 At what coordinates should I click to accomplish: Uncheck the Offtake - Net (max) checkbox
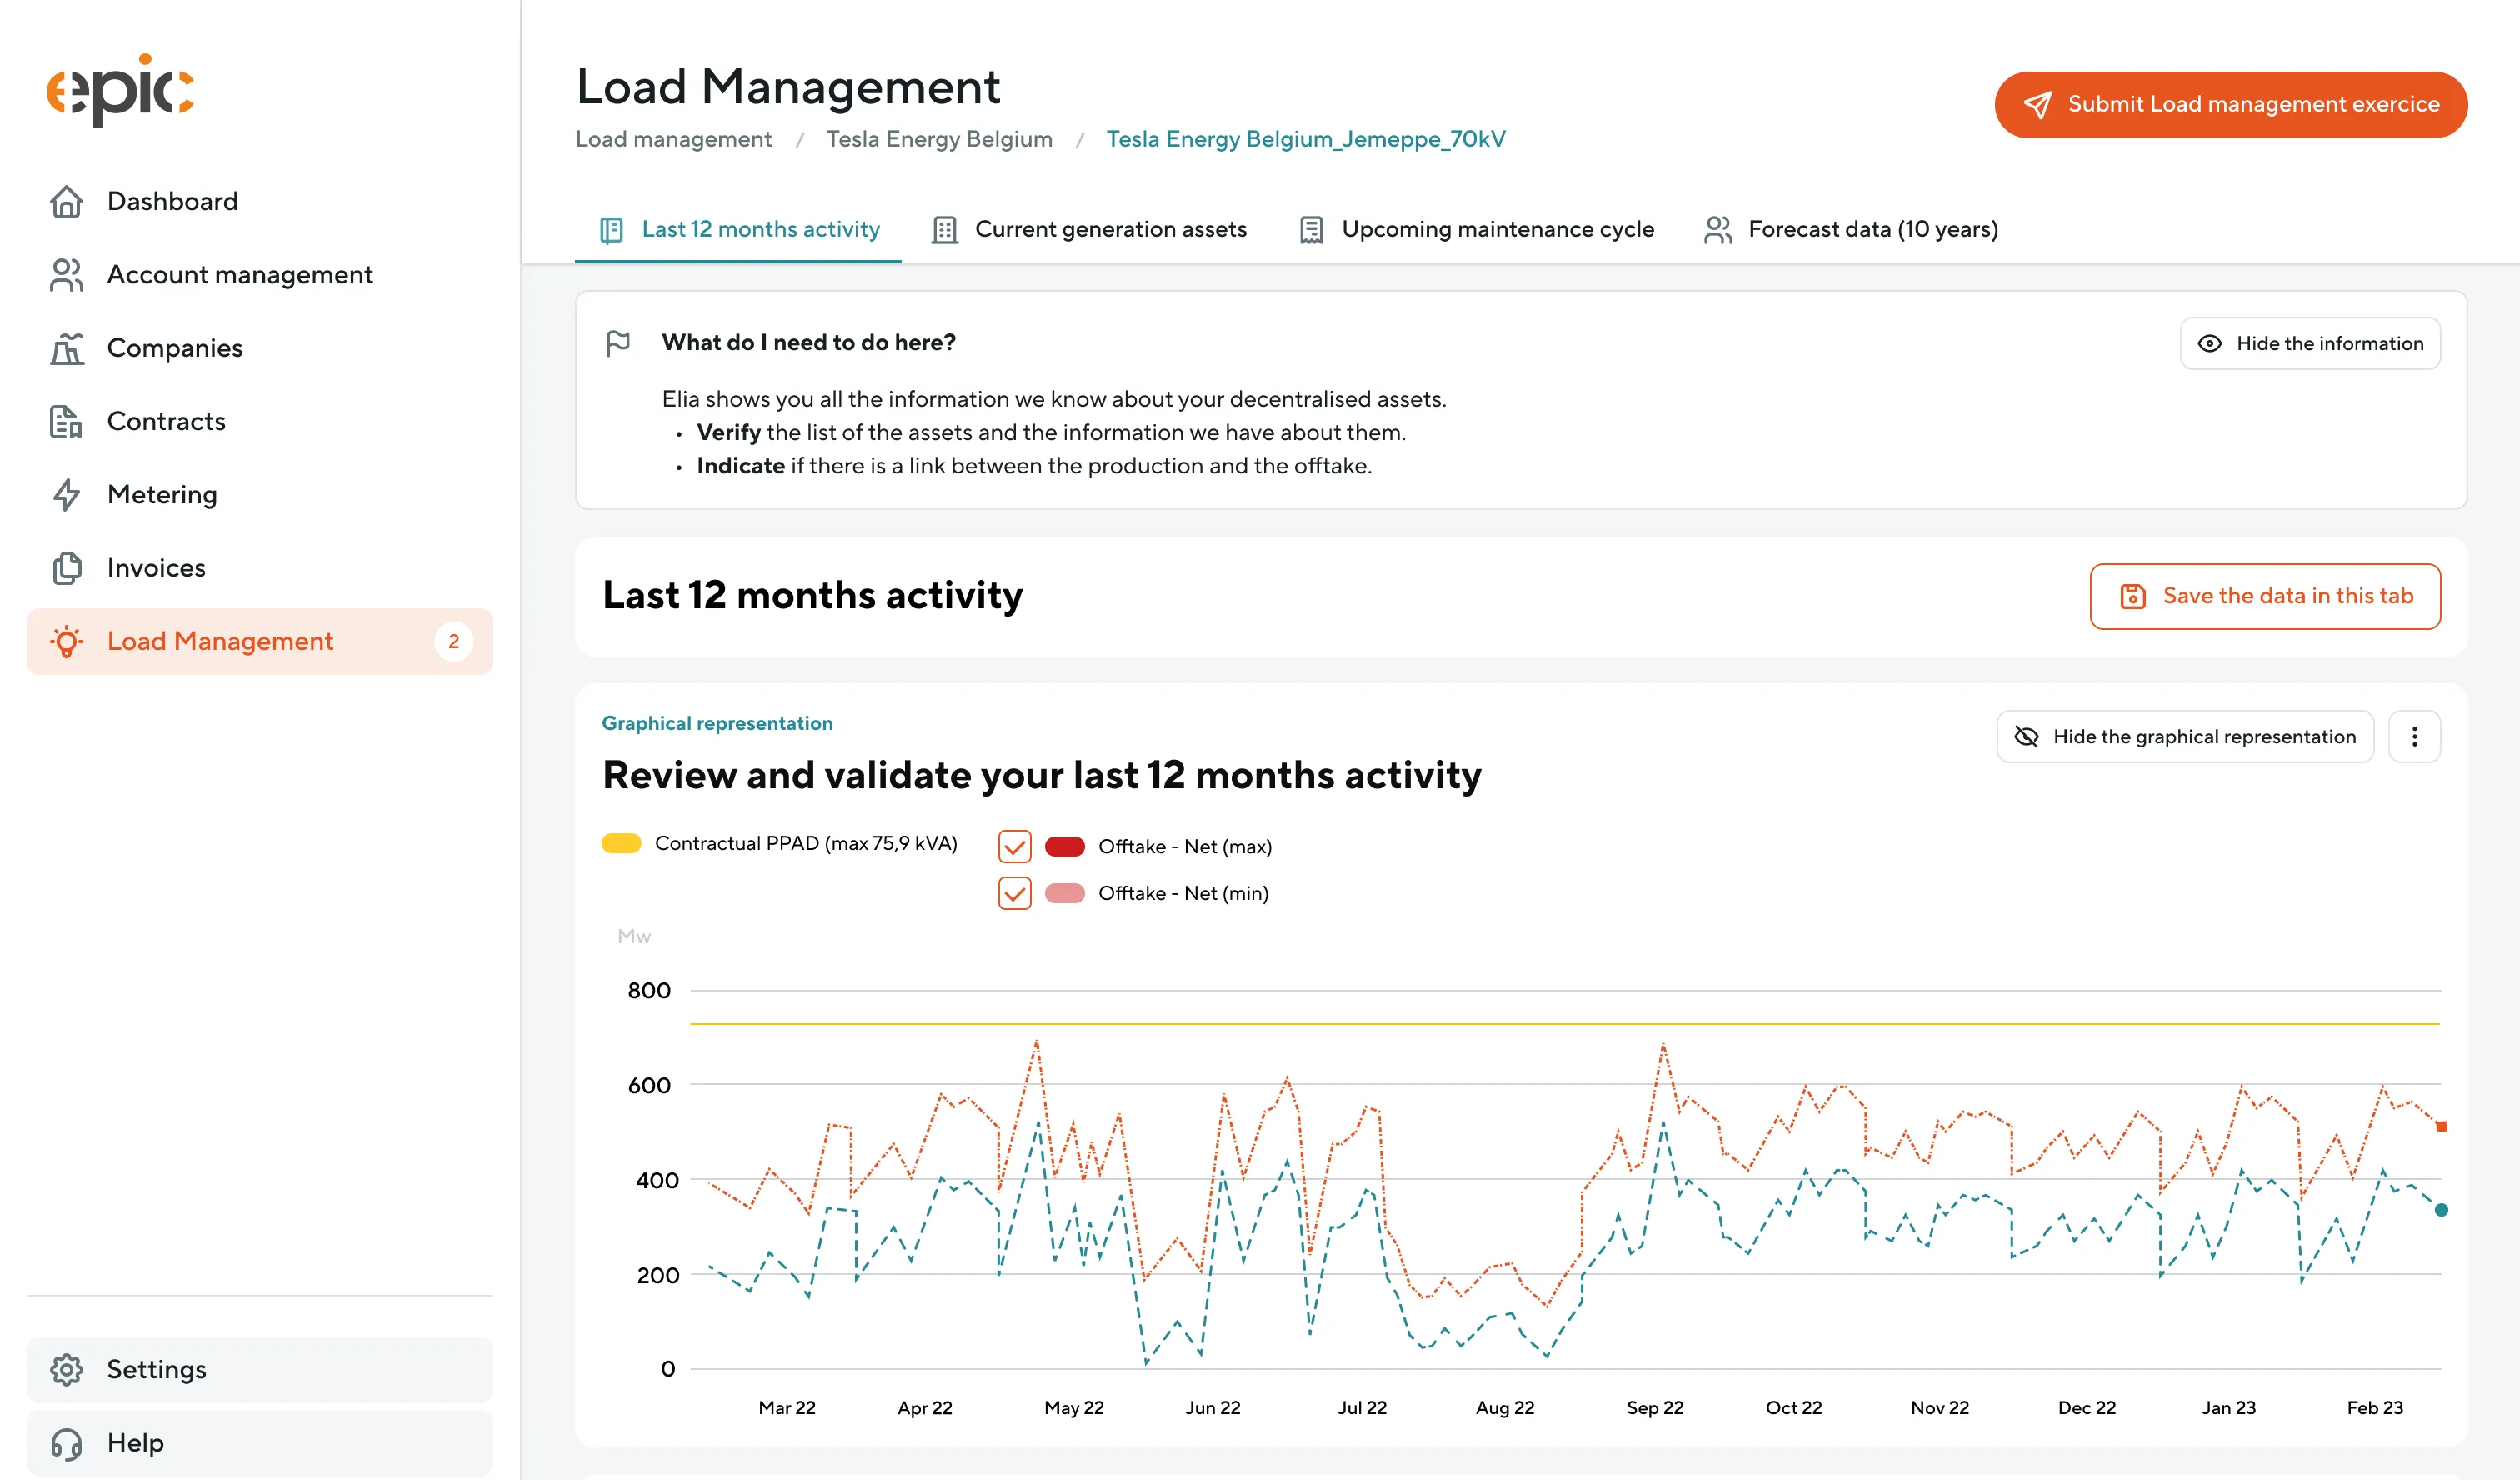(1014, 847)
